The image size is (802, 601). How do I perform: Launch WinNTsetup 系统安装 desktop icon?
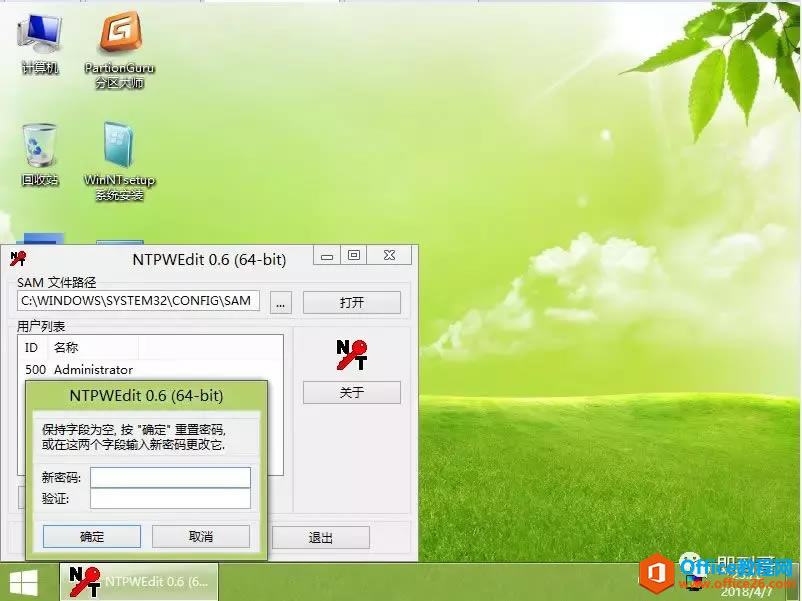tap(119, 161)
